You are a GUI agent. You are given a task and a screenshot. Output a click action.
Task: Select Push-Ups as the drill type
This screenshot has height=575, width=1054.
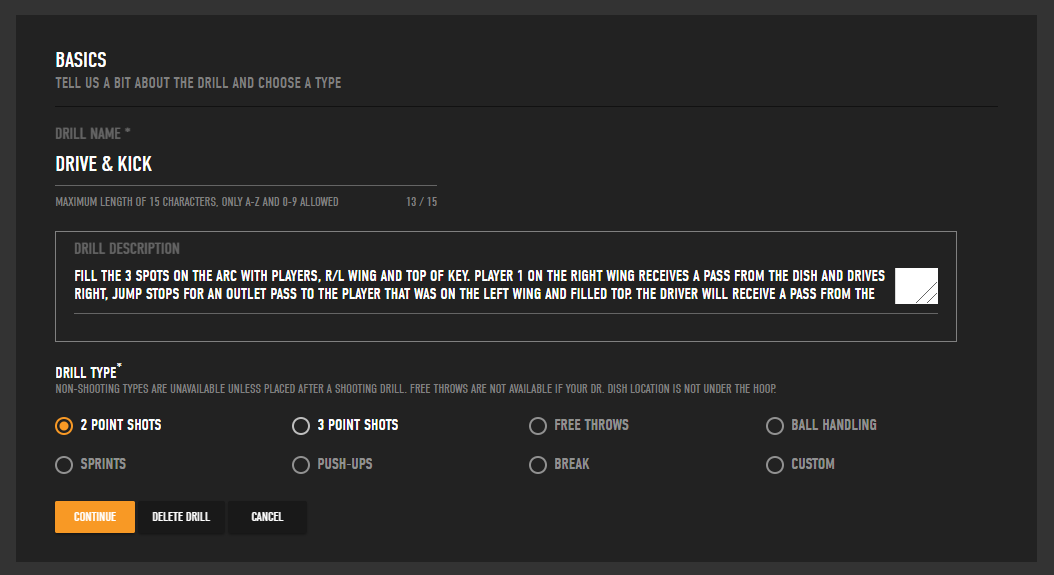[x=300, y=465]
